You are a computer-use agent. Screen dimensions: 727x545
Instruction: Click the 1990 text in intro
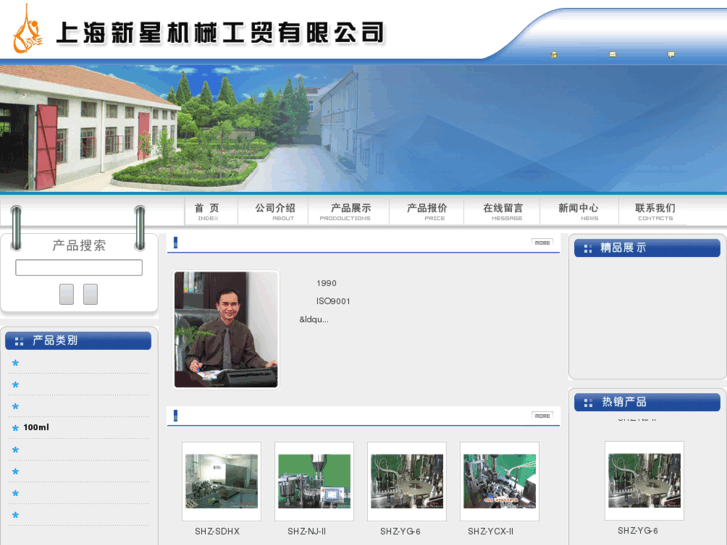326,283
